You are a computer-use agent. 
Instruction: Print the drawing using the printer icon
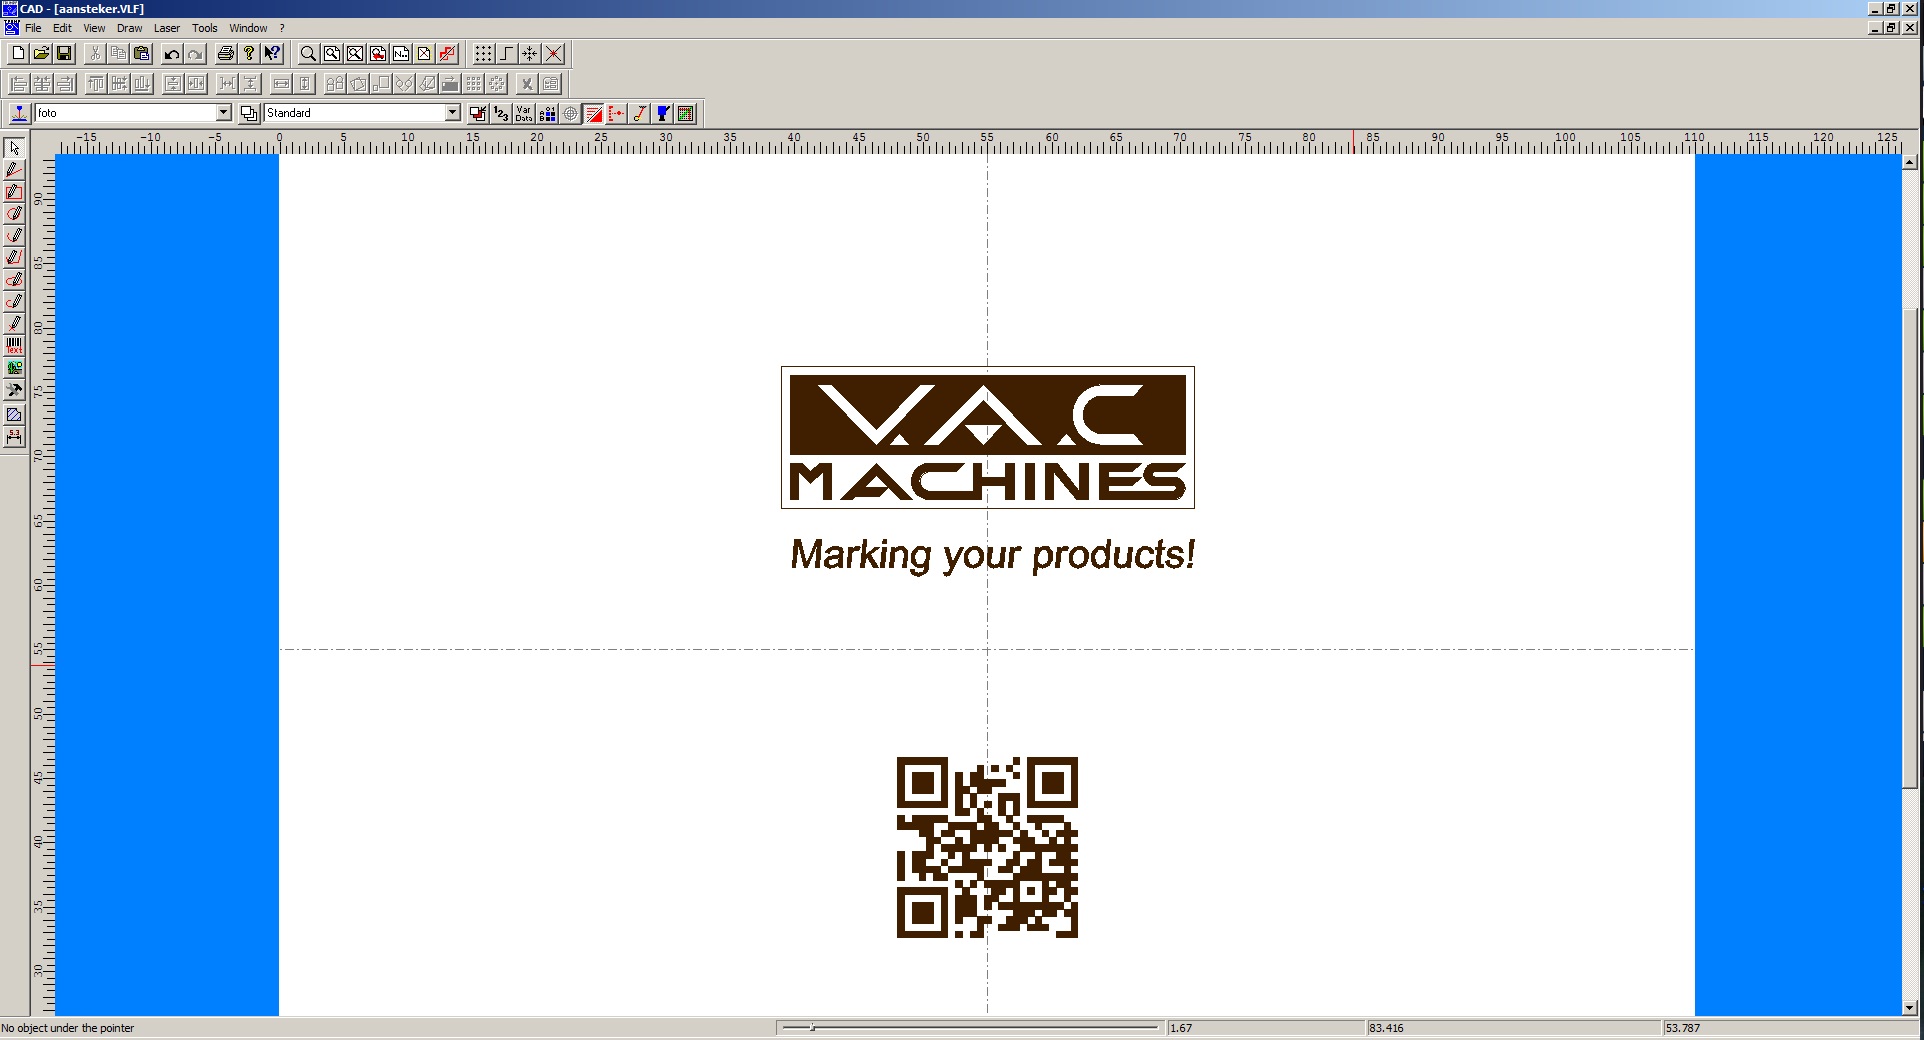click(226, 54)
